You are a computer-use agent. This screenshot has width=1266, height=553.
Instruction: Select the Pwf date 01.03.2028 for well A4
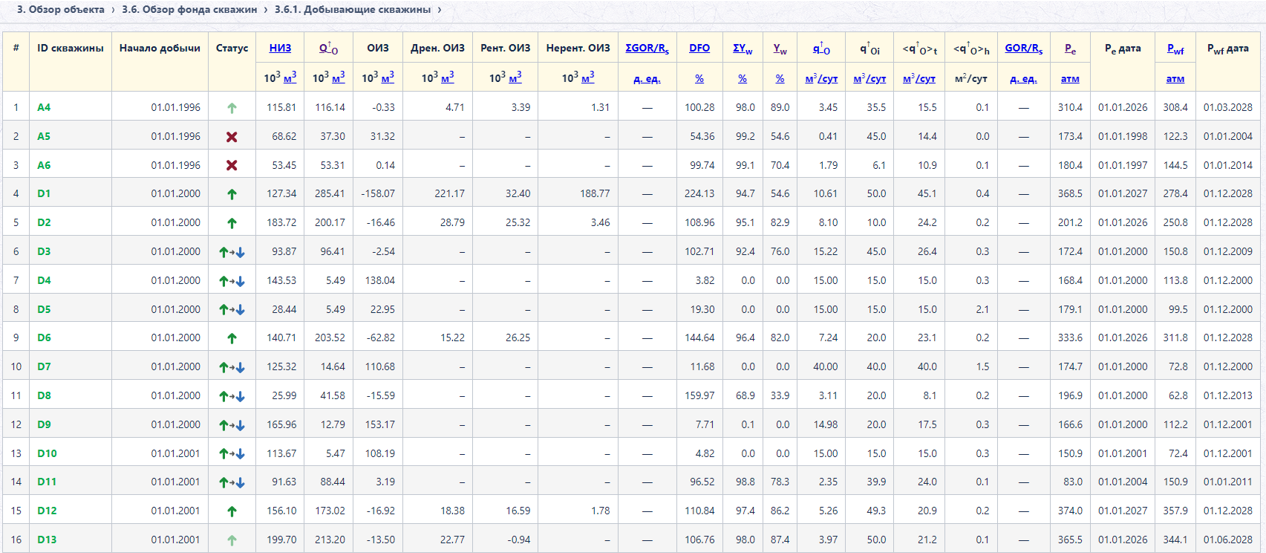1228,107
